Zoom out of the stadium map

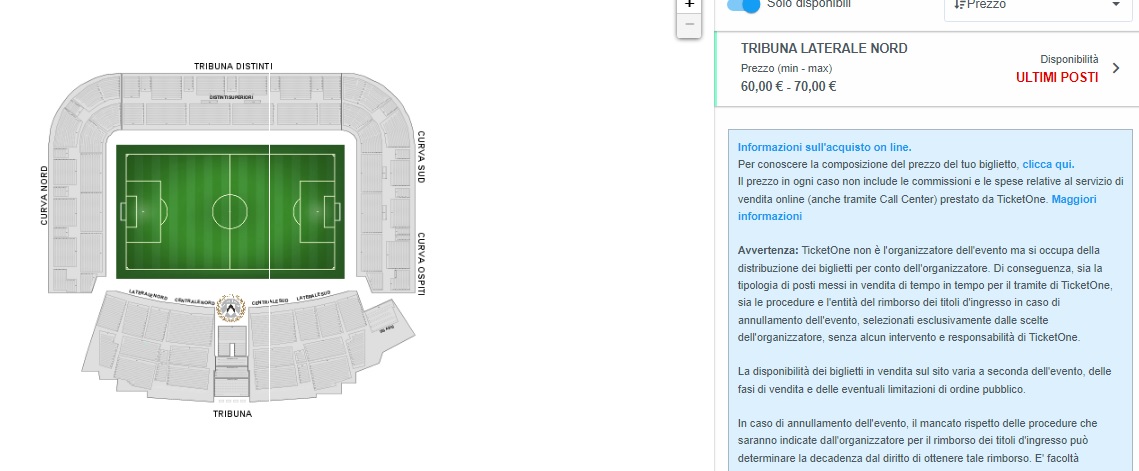pyautogui.click(x=688, y=25)
